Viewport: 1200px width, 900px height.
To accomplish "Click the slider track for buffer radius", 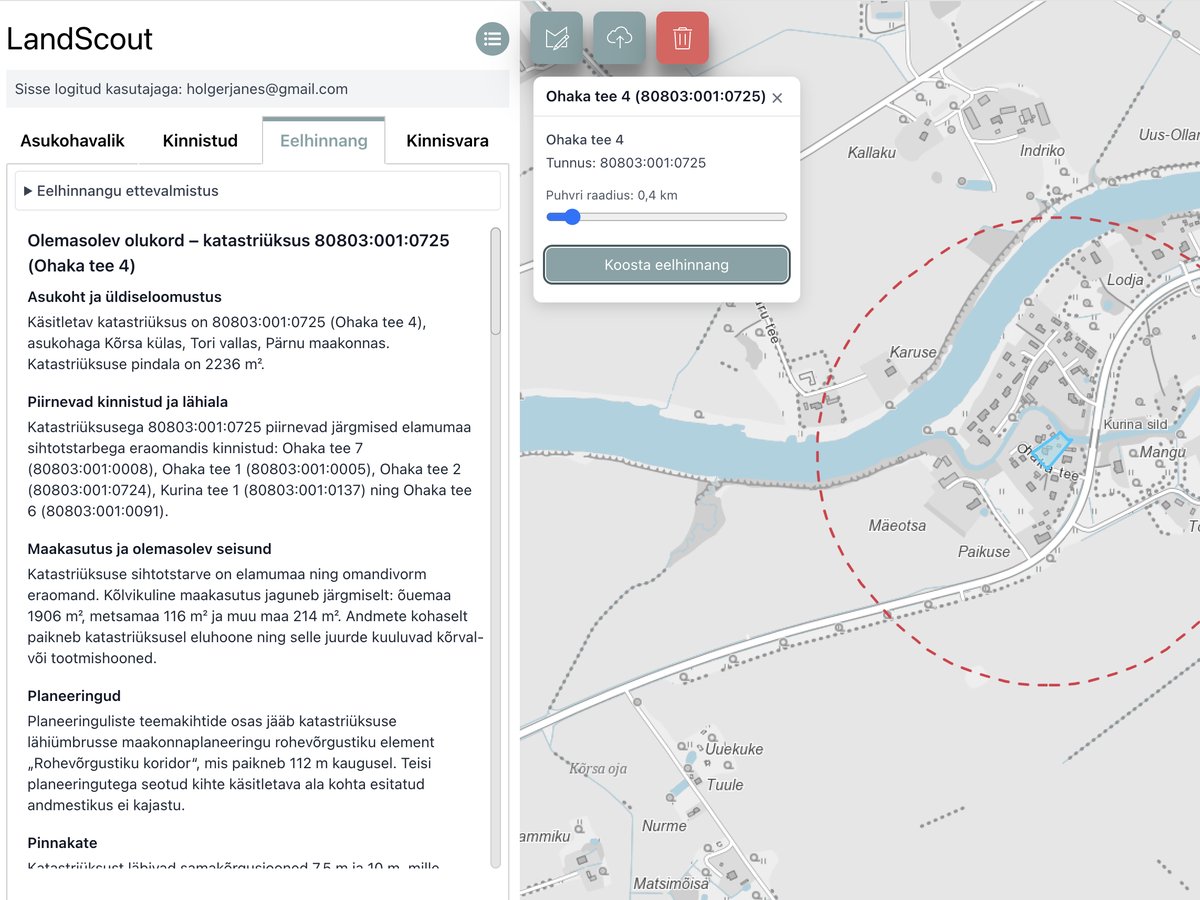I will pyautogui.click(x=666, y=216).
